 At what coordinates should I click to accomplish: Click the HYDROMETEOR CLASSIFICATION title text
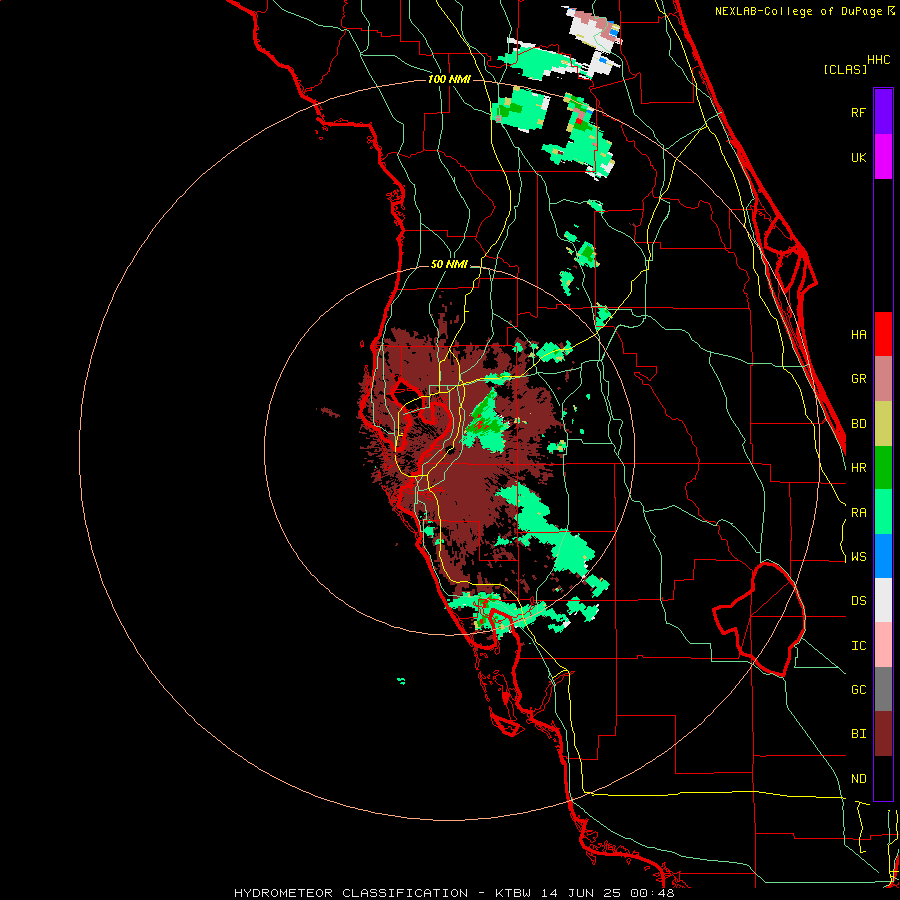pyautogui.click(x=351, y=893)
